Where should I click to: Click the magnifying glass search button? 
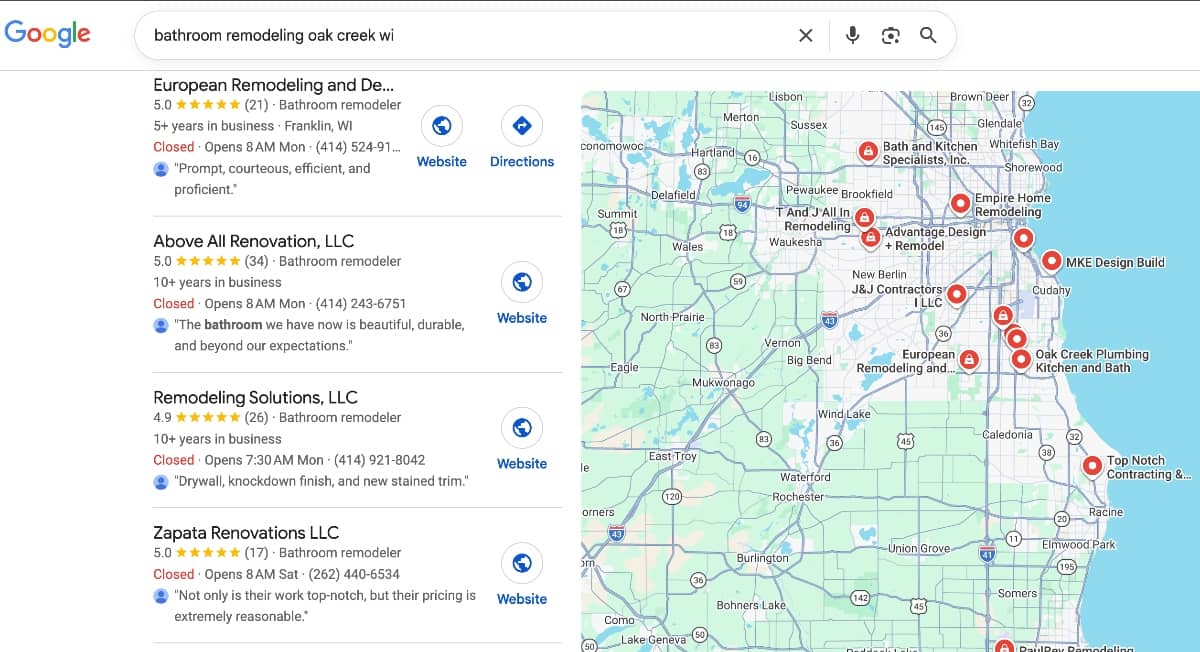click(928, 36)
